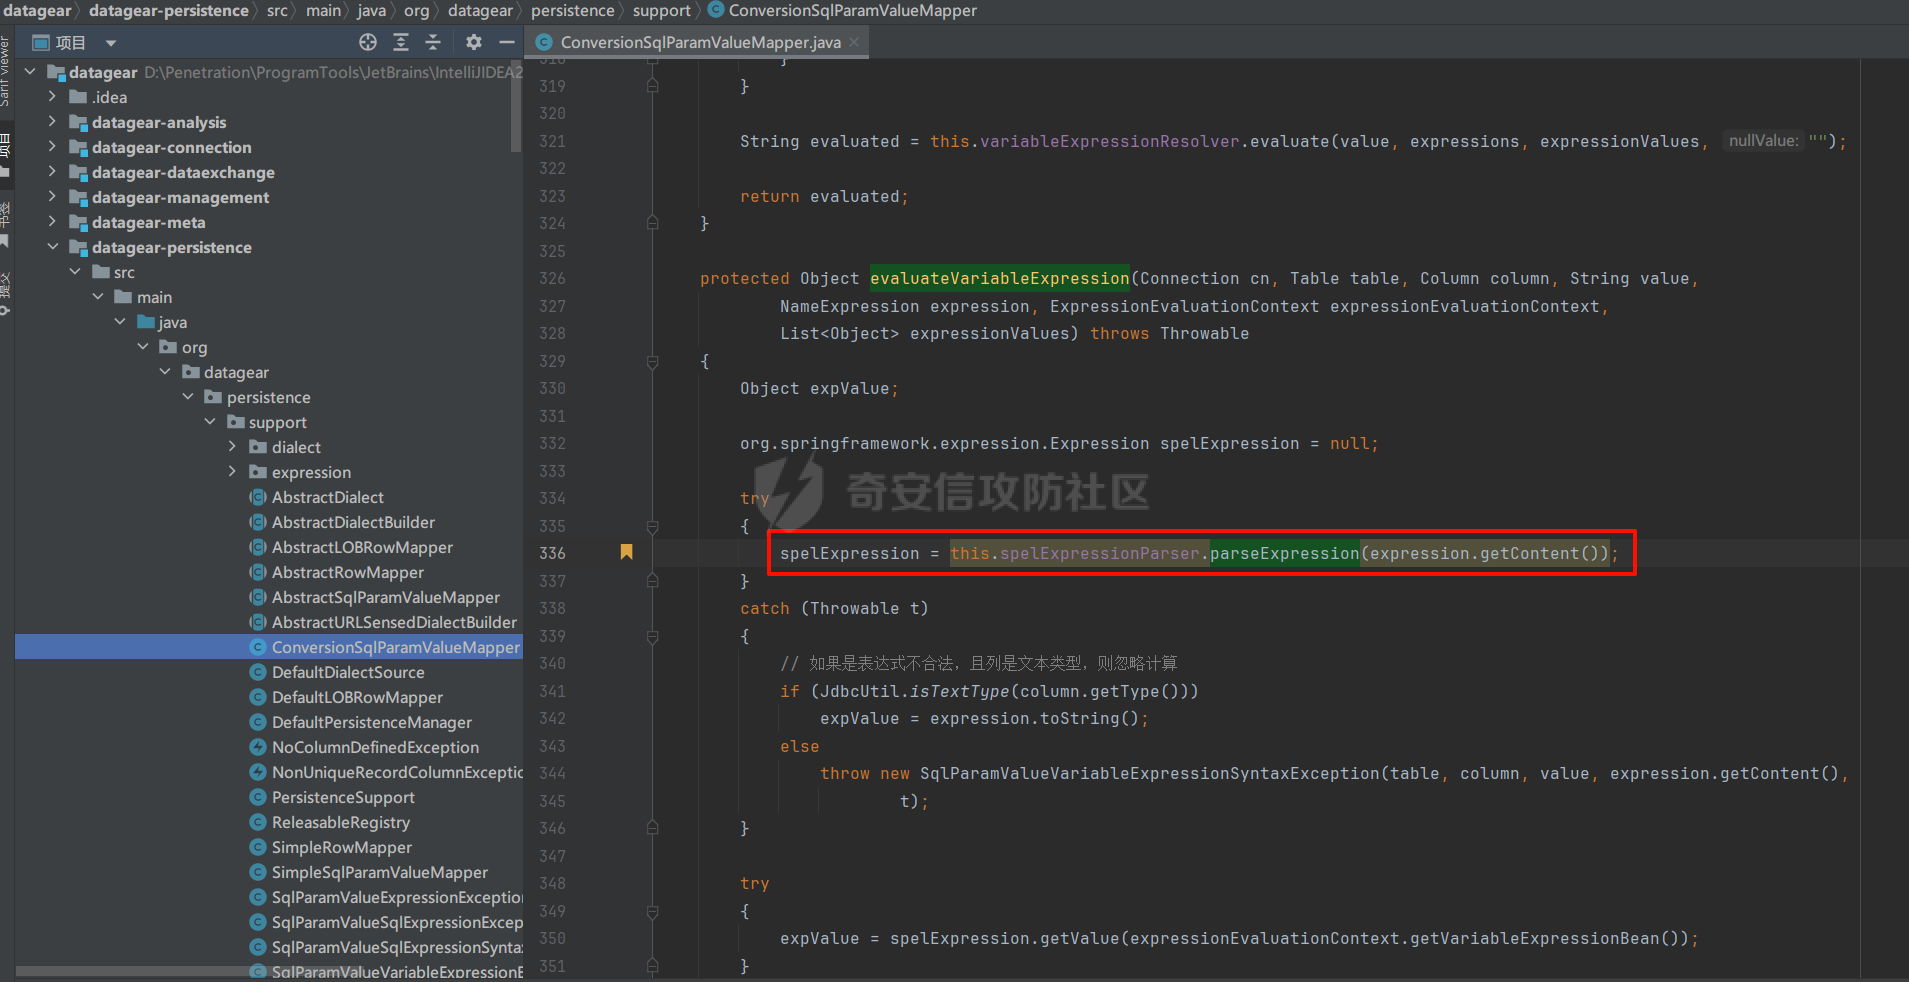This screenshot has height=982, width=1909.
Task: Click the isTextType call on line 341
Action: click(959, 691)
